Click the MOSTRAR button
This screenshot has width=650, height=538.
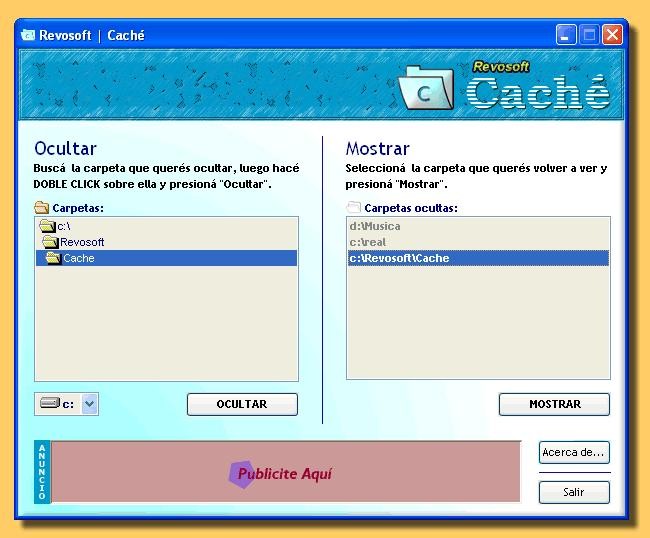[x=554, y=404]
